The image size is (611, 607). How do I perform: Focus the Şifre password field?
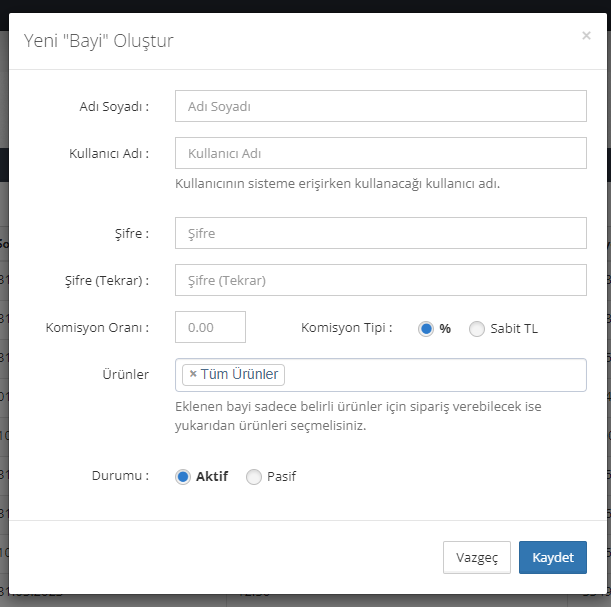tap(380, 233)
